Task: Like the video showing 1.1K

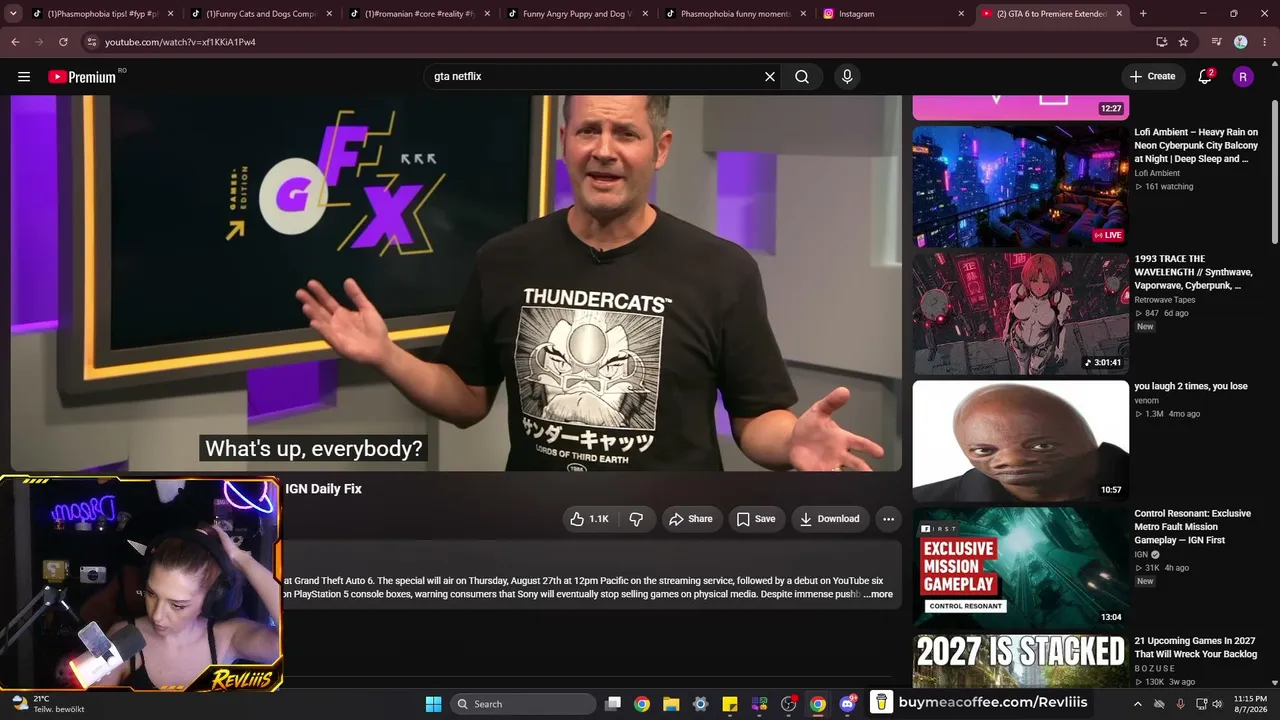Action: tap(589, 519)
